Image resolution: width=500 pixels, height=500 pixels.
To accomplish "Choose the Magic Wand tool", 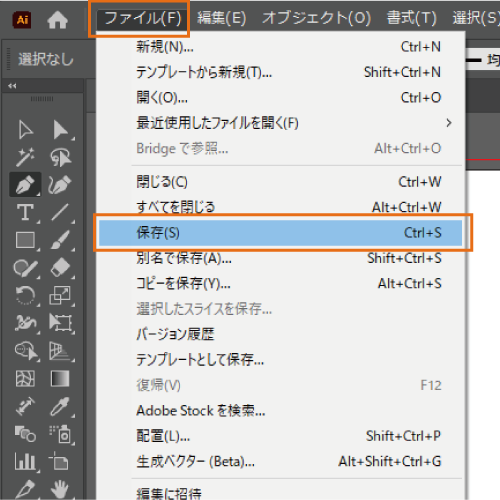I will 25,157.
